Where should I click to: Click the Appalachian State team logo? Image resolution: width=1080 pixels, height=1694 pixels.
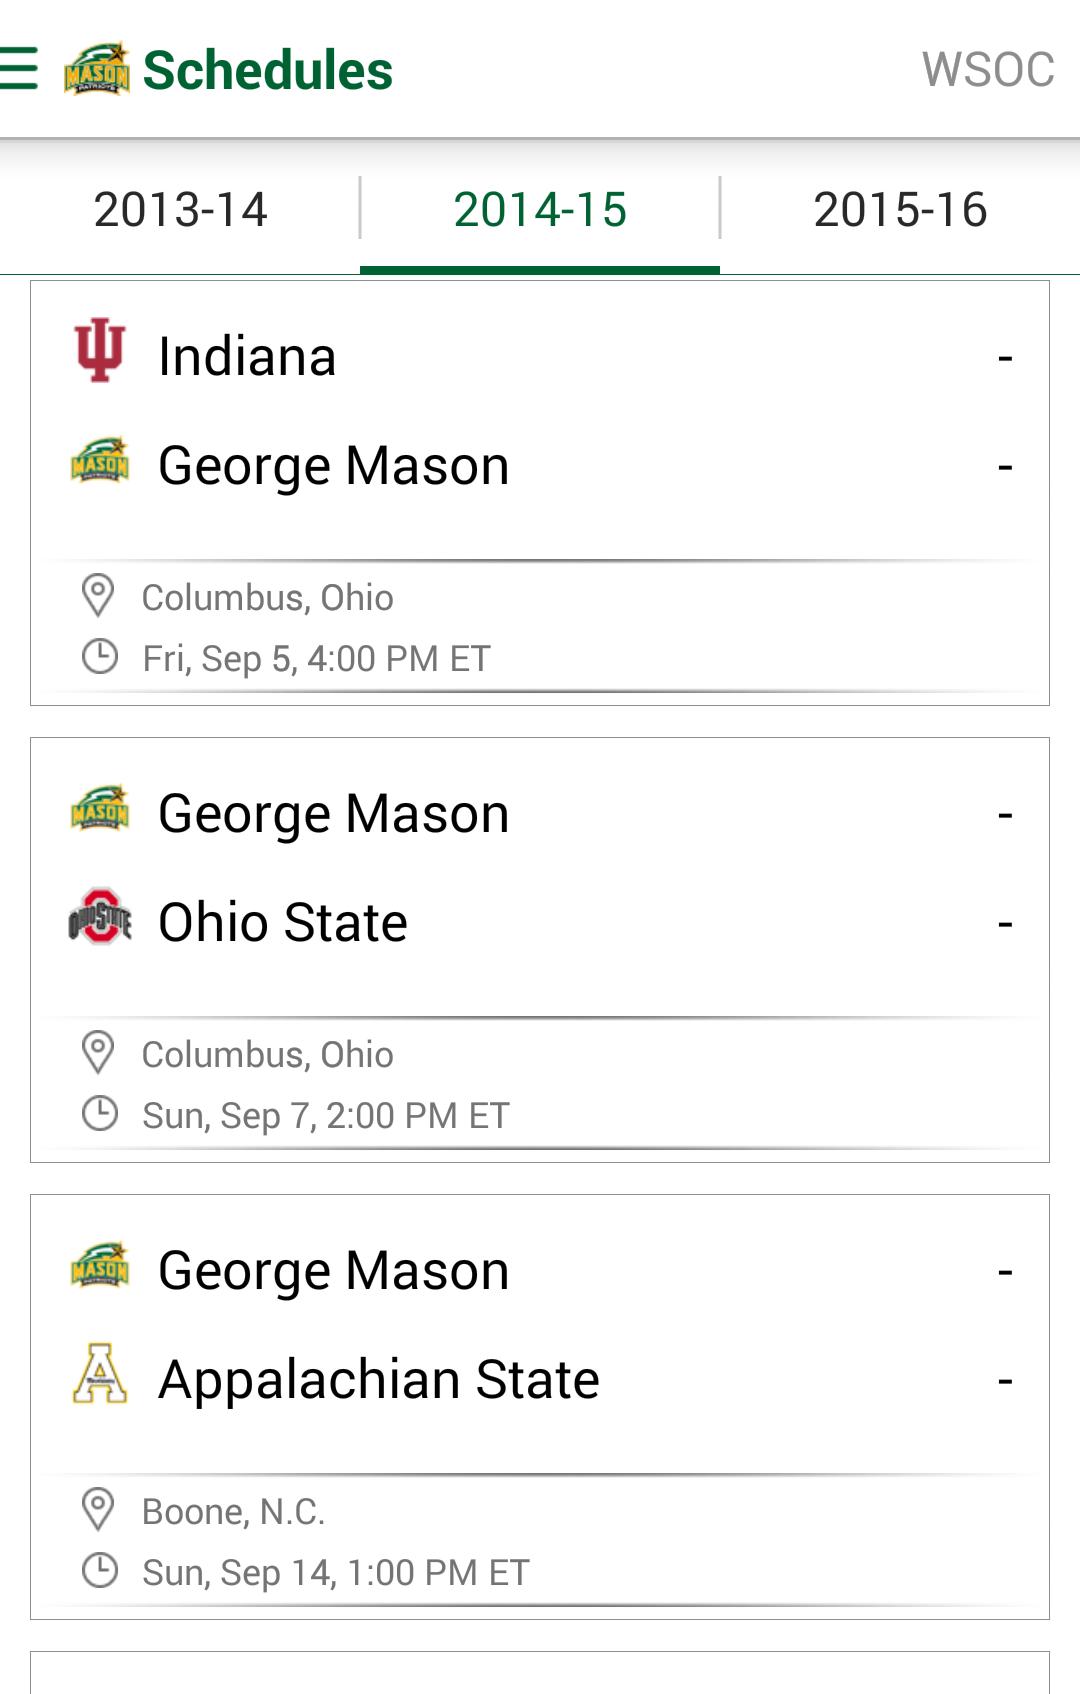tap(100, 1373)
